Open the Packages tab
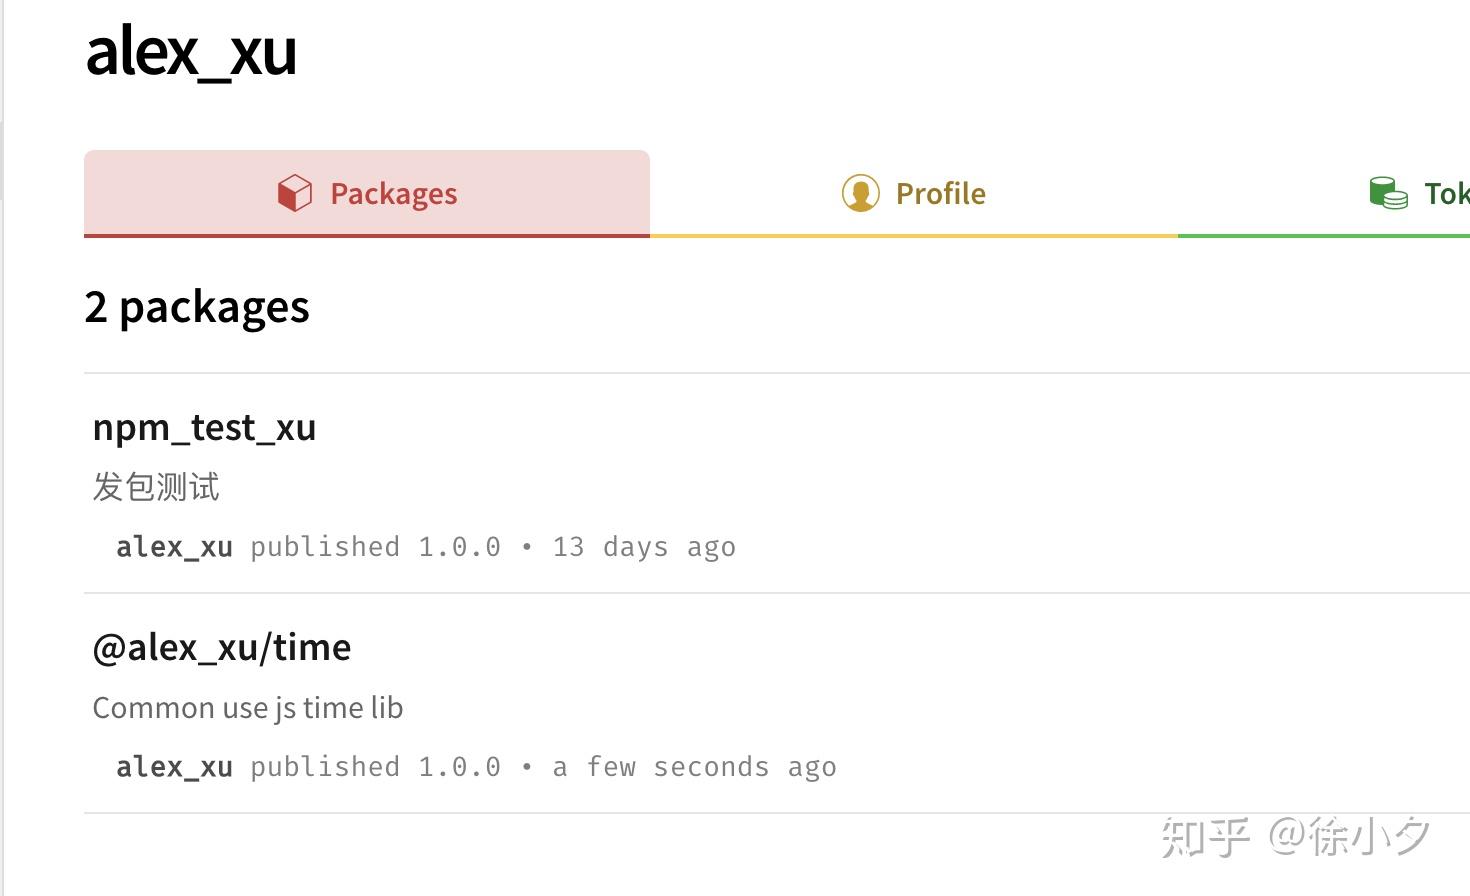Image resolution: width=1470 pixels, height=896 pixels. tap(367, 194)
